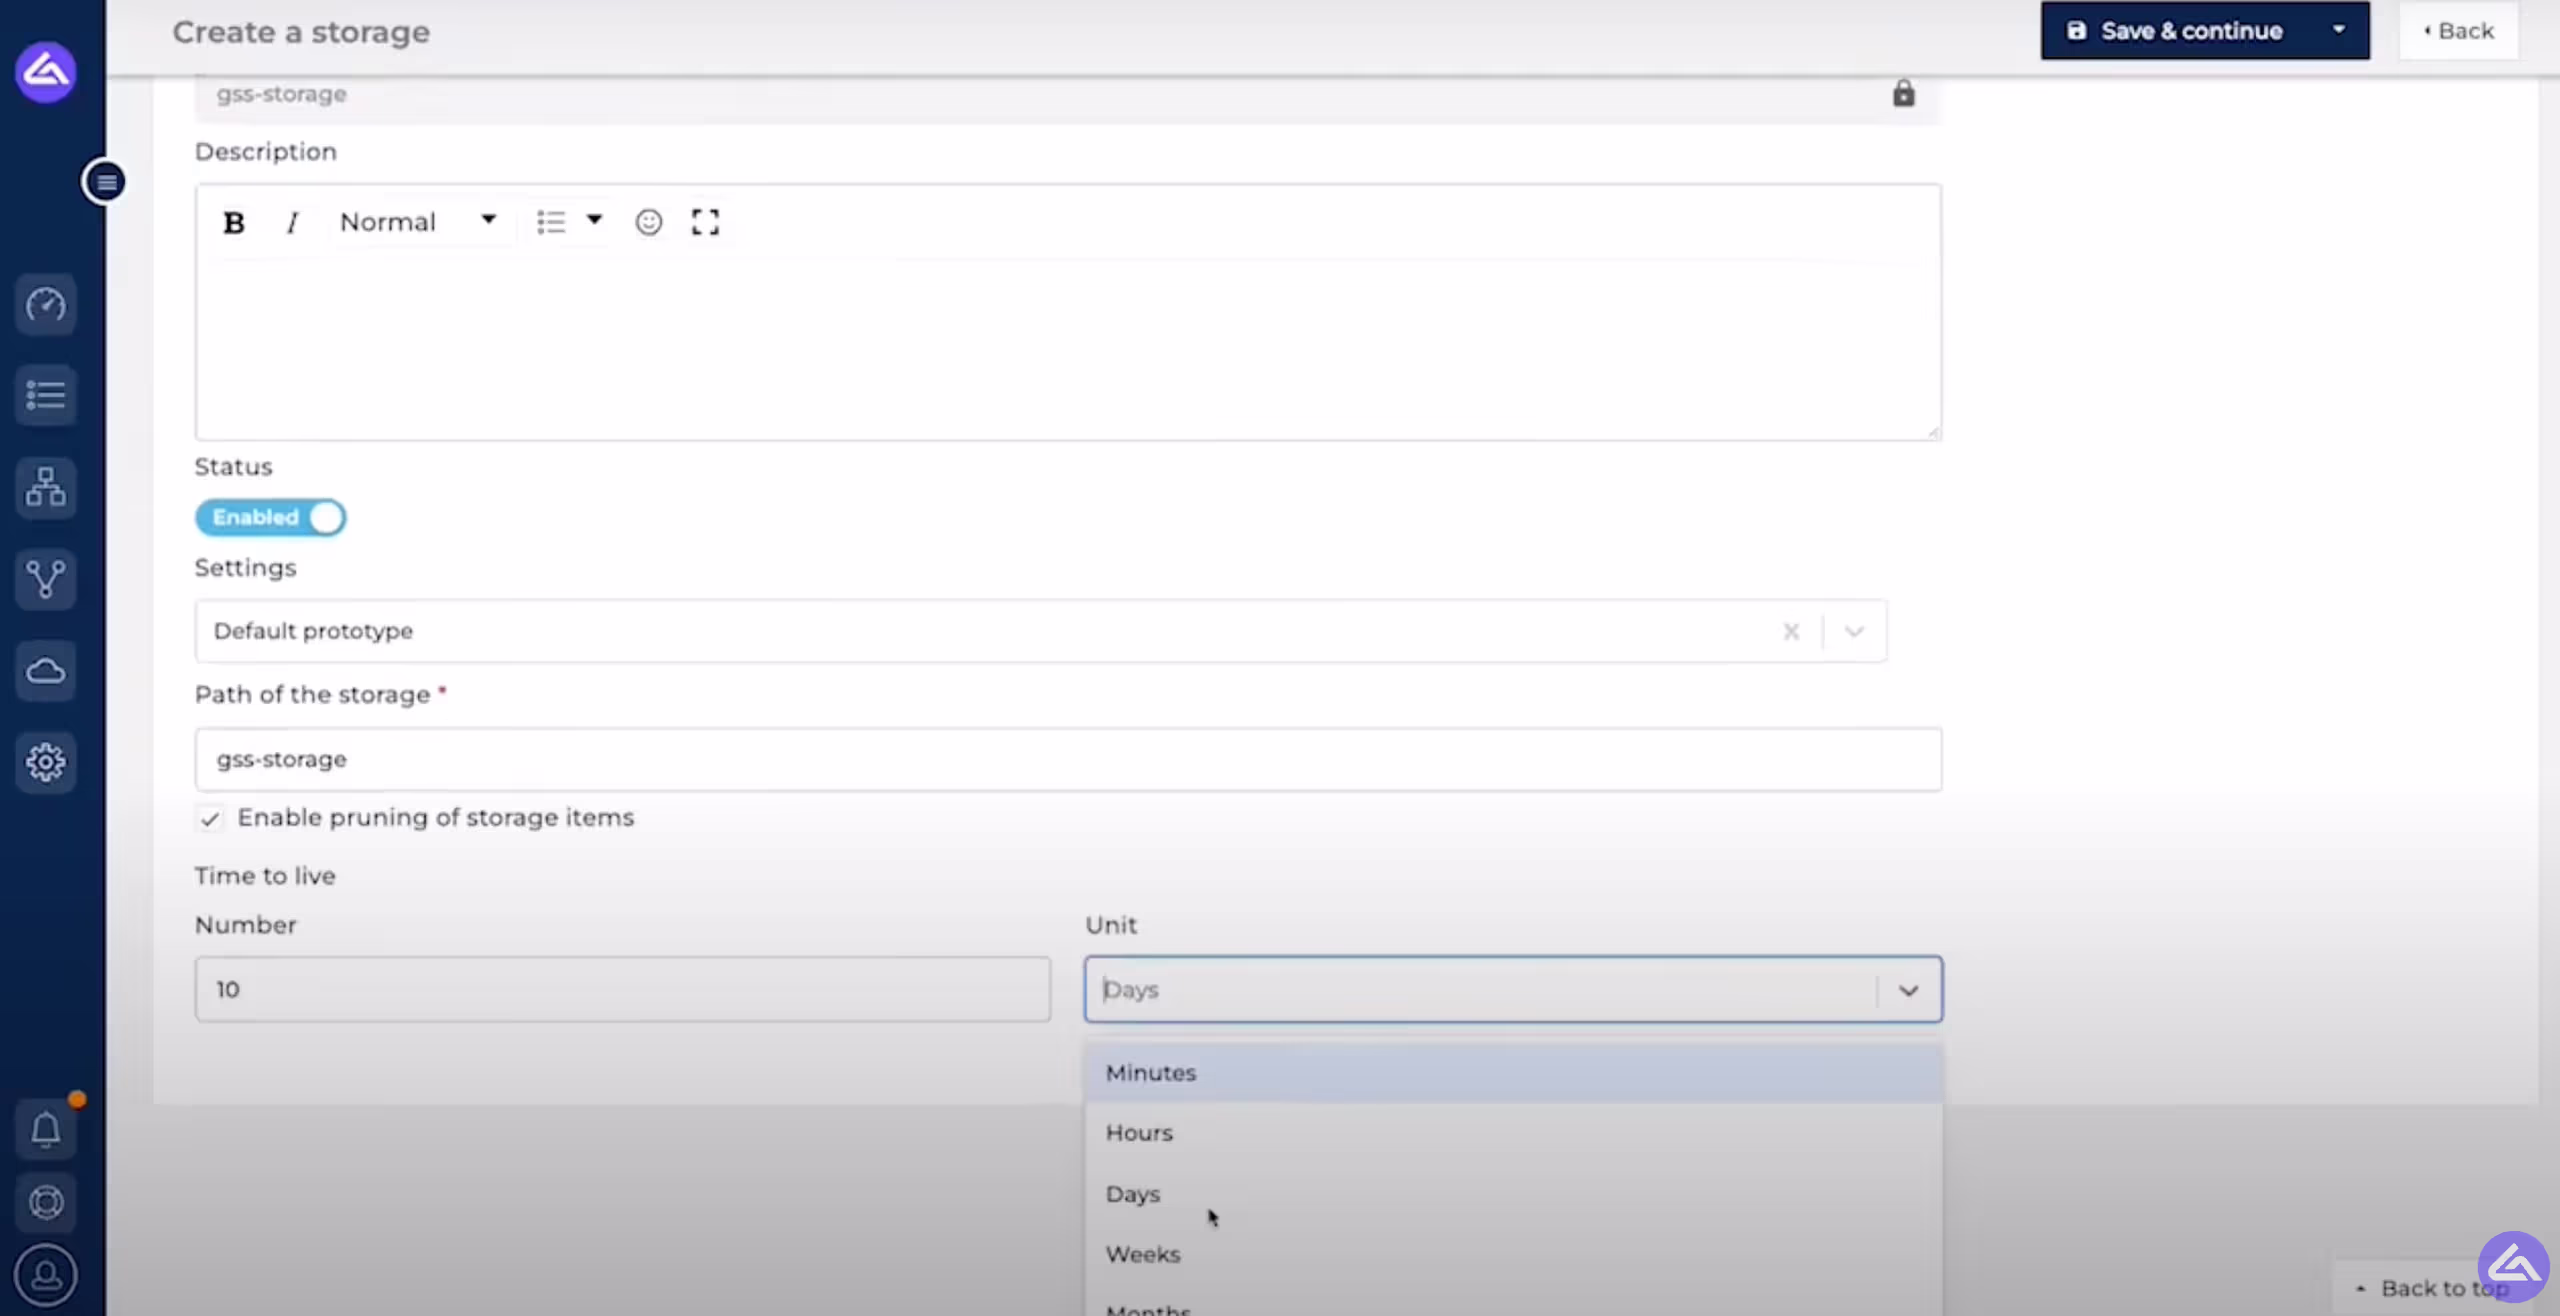The height and width of the screenshot is (1316, 2560).
Task: Click the Path of the storage field
Action: point(1068,760)
